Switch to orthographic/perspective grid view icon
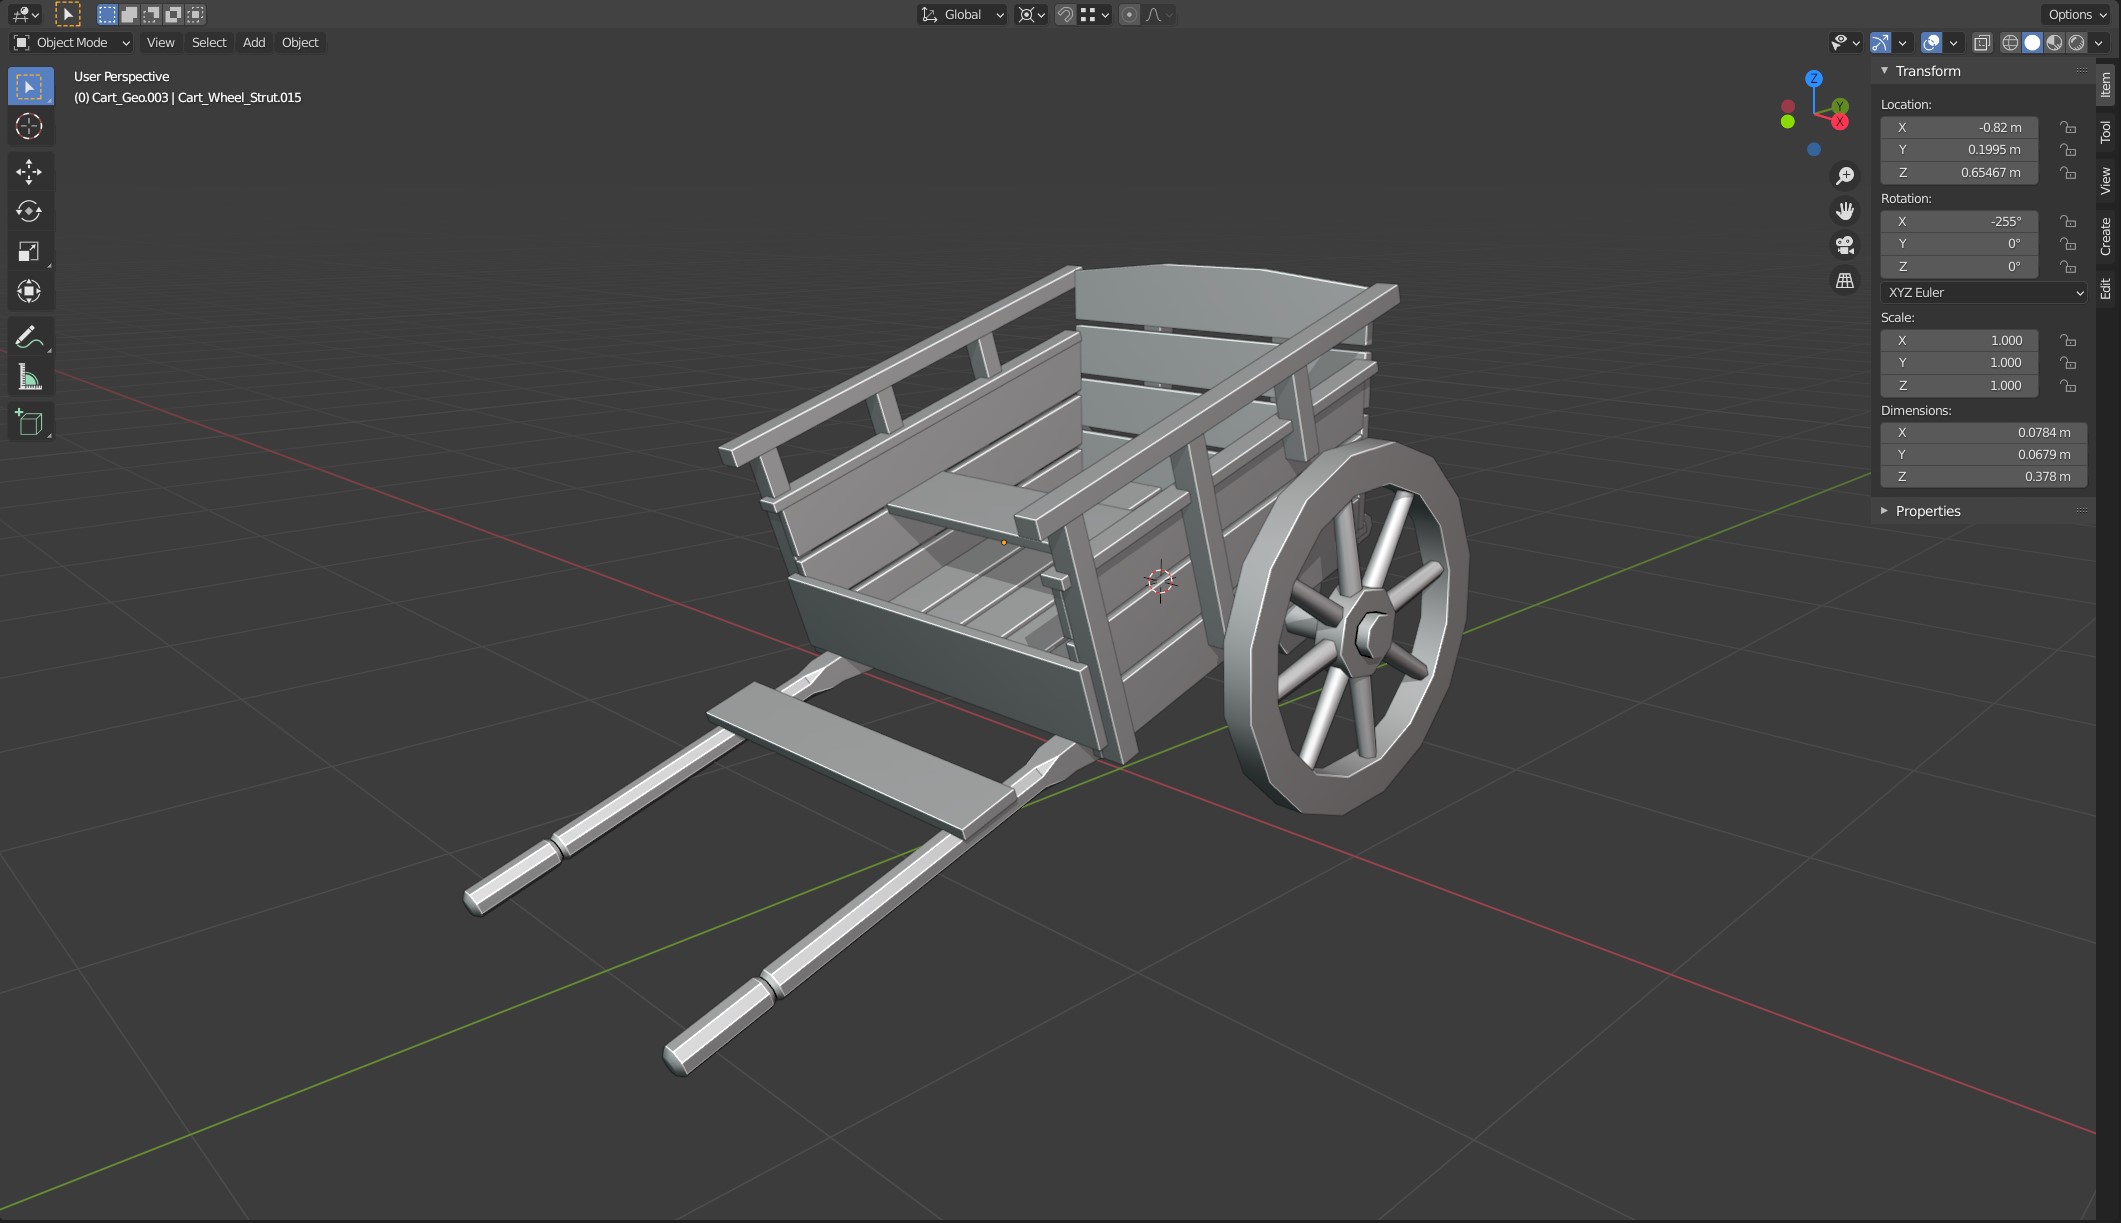 click(1844, 281)
